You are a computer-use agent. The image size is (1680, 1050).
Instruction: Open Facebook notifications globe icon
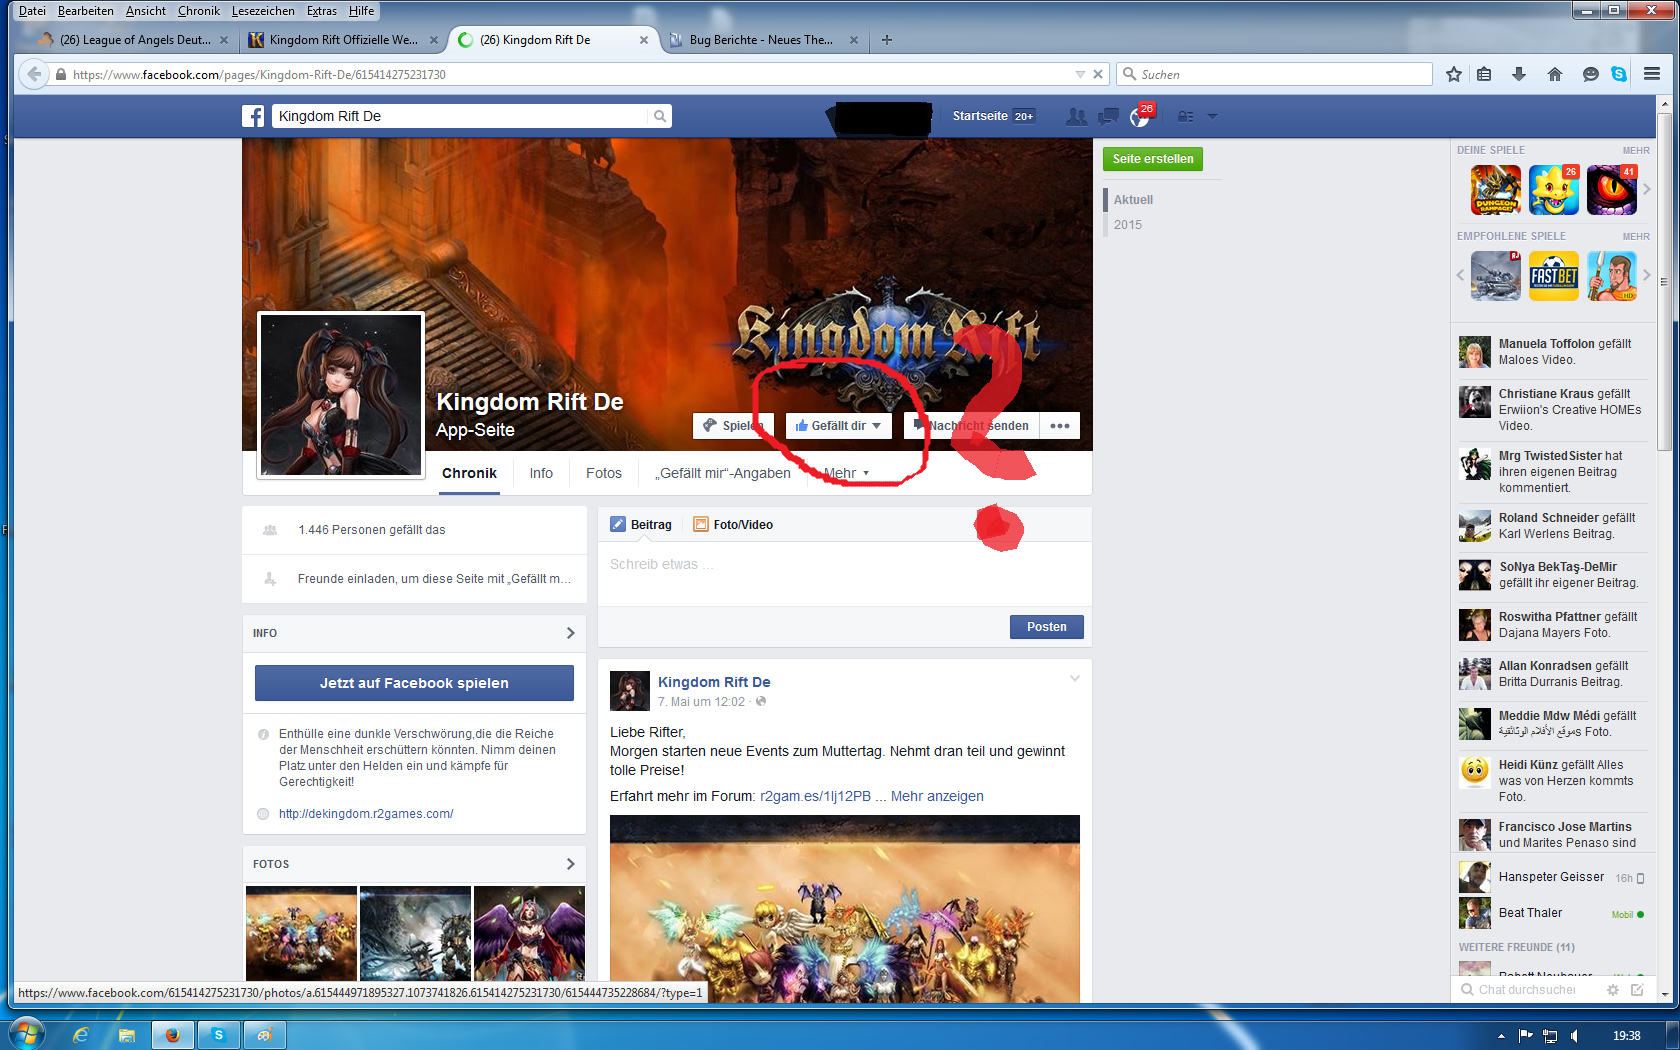click(1139, 117)
